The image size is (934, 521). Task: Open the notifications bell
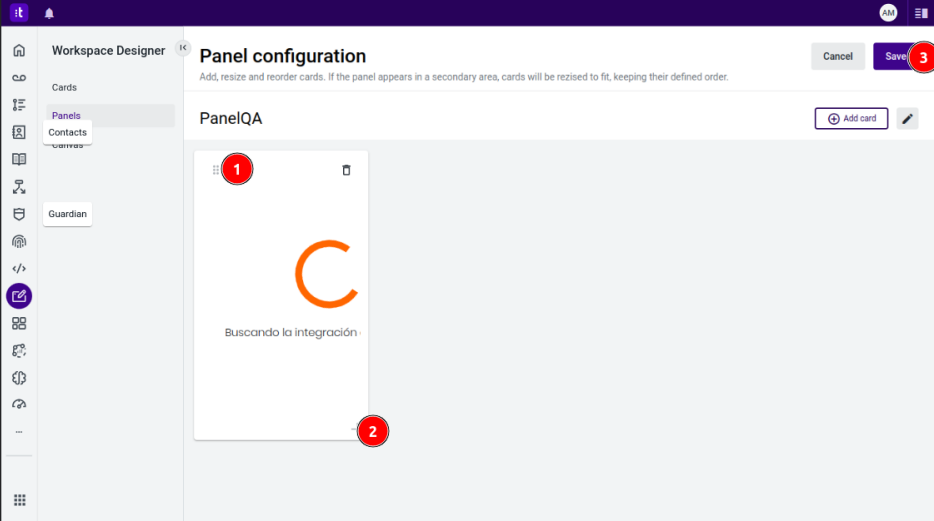pos(49,13)
